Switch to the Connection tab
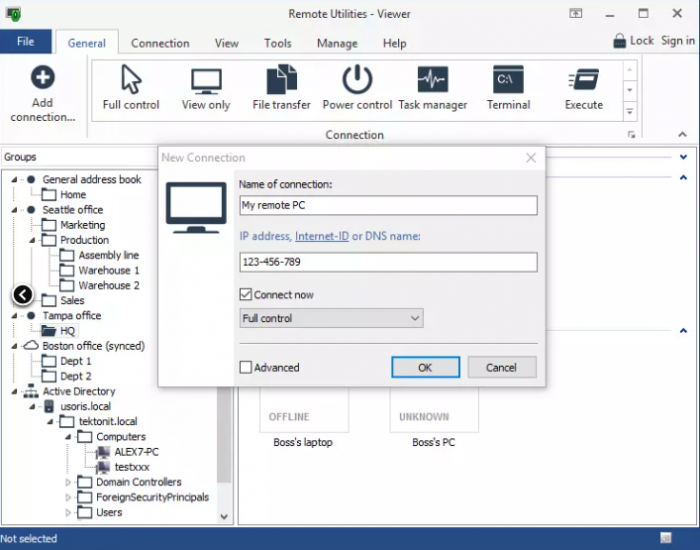The image size is (700, 550). click(x=160, y=43)
